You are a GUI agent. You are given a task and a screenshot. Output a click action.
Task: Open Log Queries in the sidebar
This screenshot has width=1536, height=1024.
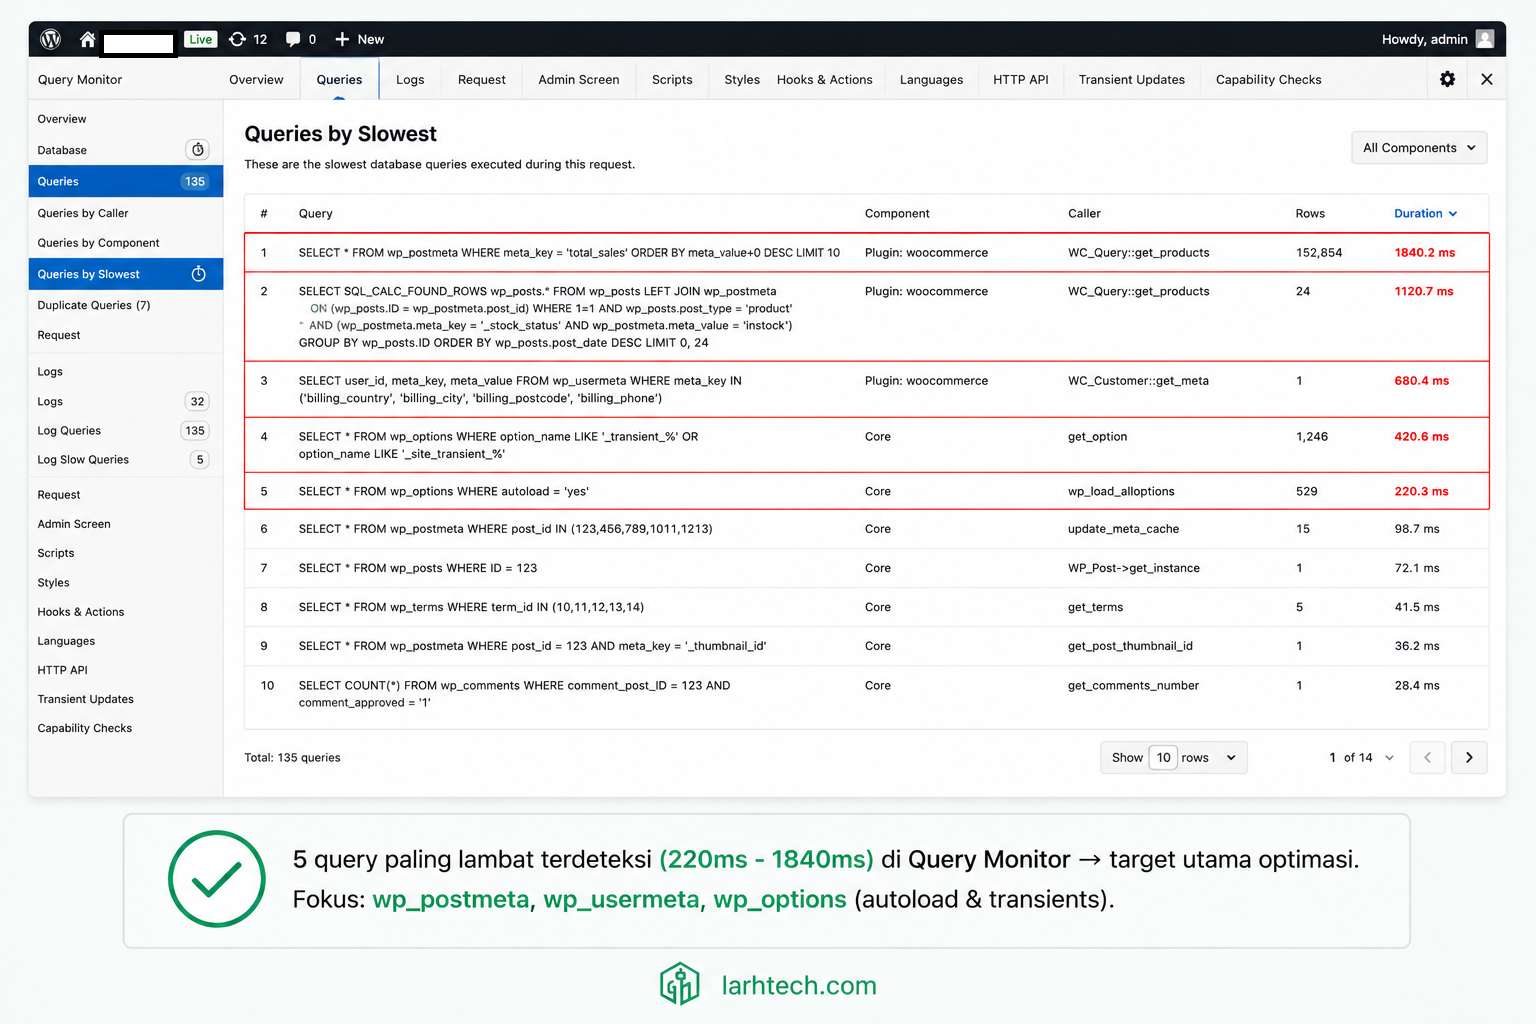point(69,431)
